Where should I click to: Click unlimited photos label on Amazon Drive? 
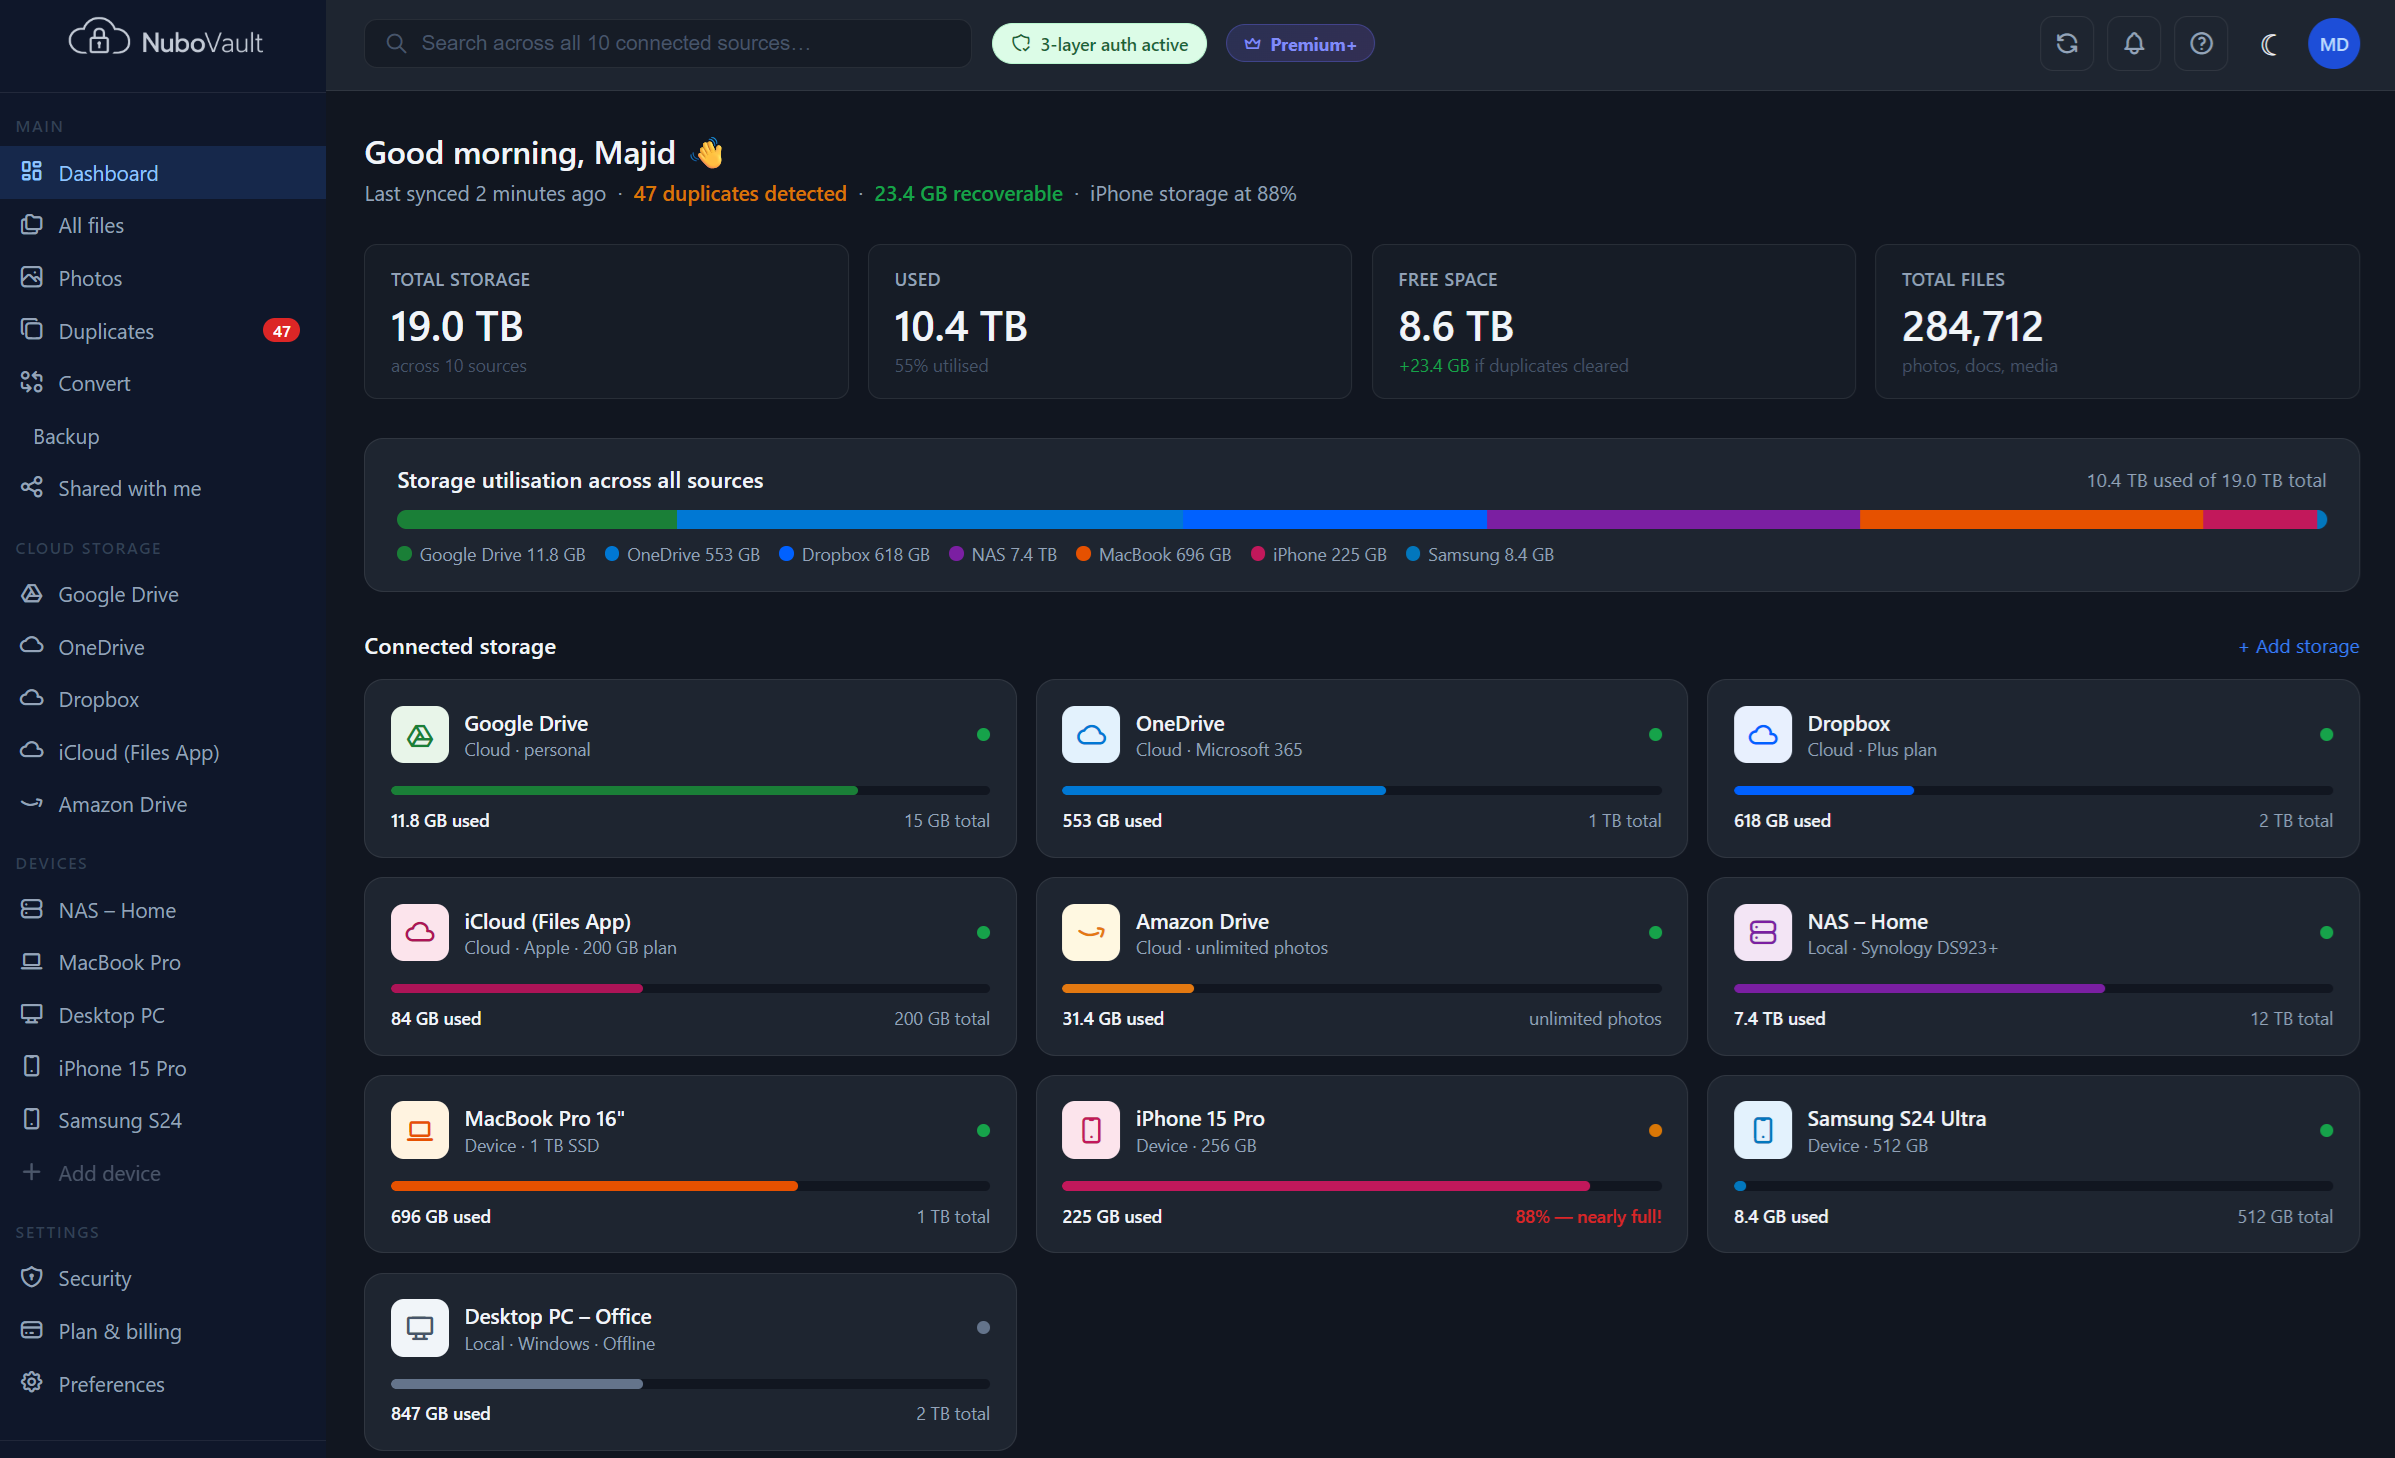(x=1595, y=1018)
